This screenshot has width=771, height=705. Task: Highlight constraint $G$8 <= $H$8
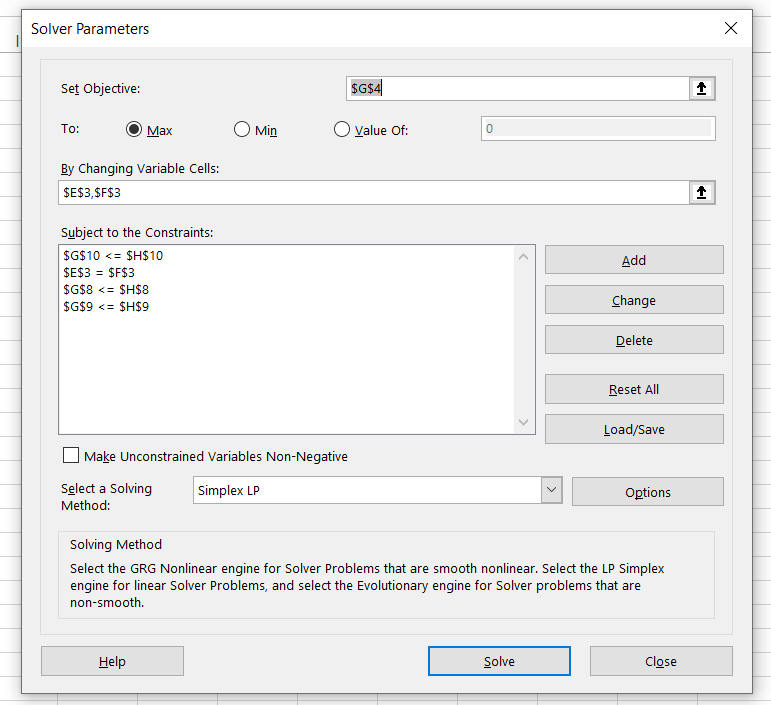[107, 290]
